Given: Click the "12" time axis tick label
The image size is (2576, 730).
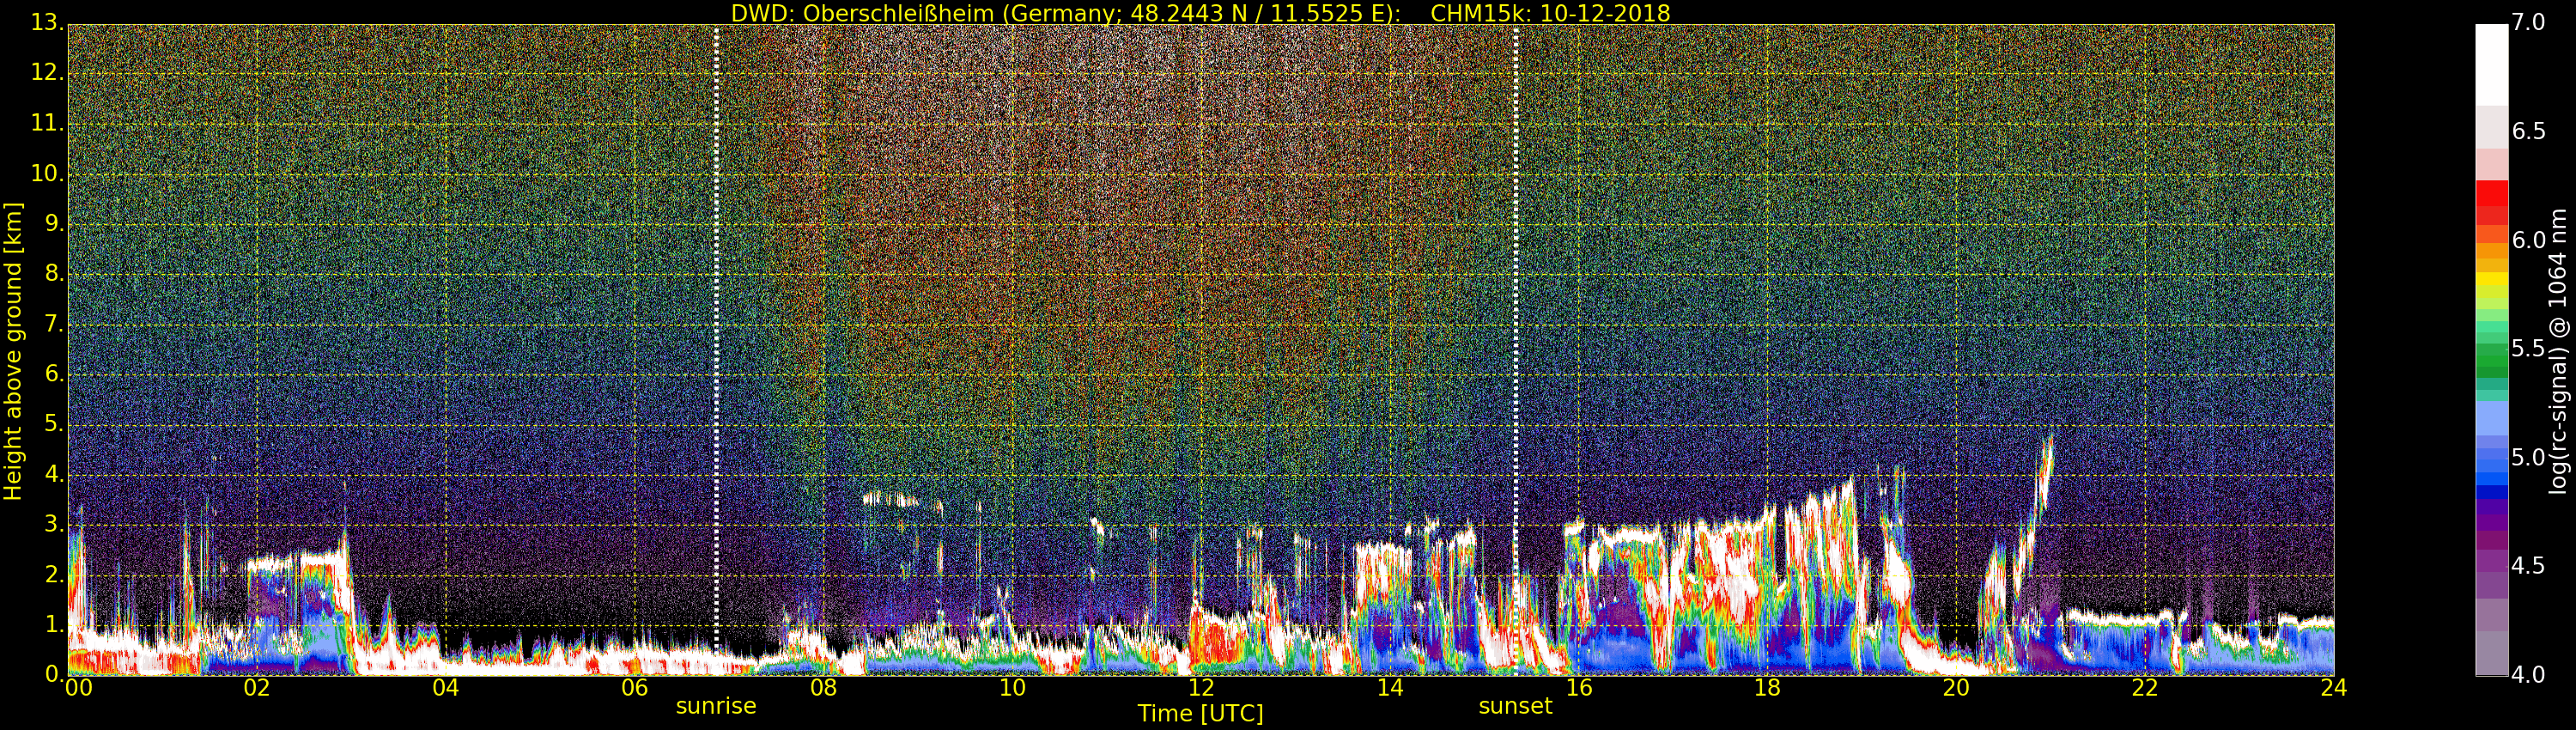Looking at the screenshot, I should [x=1202, y=688].
